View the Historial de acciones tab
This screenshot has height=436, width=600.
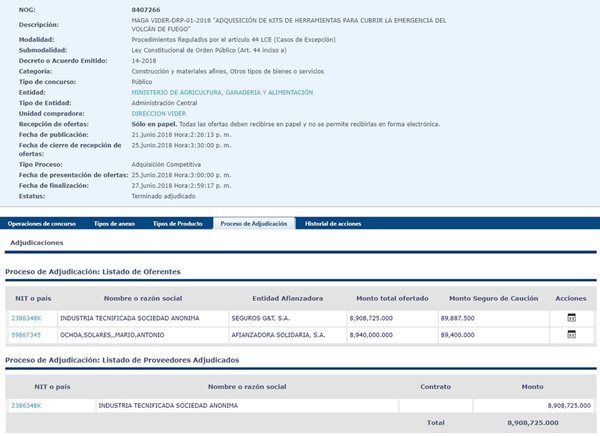[x=333, y=223]
